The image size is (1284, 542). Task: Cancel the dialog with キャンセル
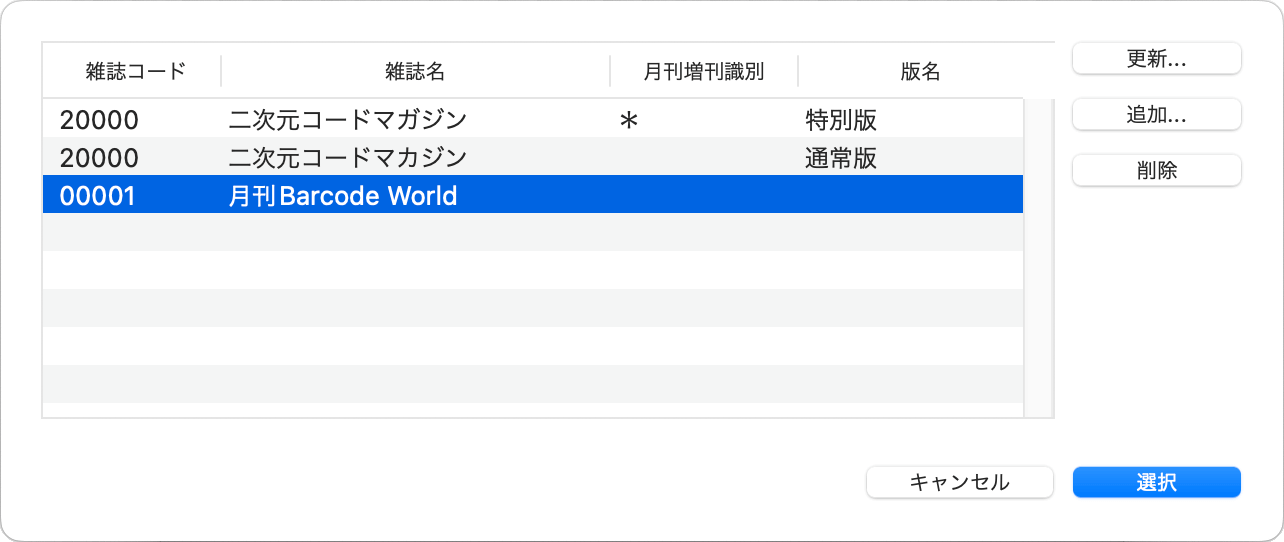pos(959,482)
